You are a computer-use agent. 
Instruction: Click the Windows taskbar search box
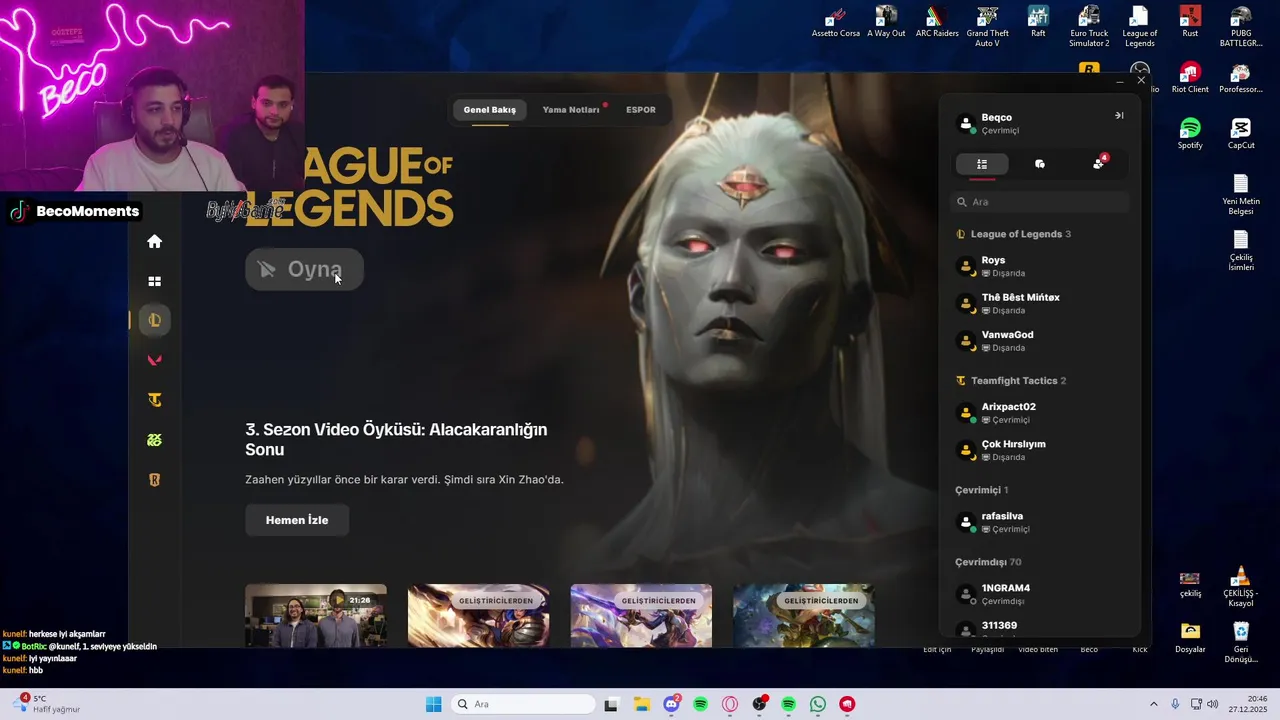[x=523, y=704]
